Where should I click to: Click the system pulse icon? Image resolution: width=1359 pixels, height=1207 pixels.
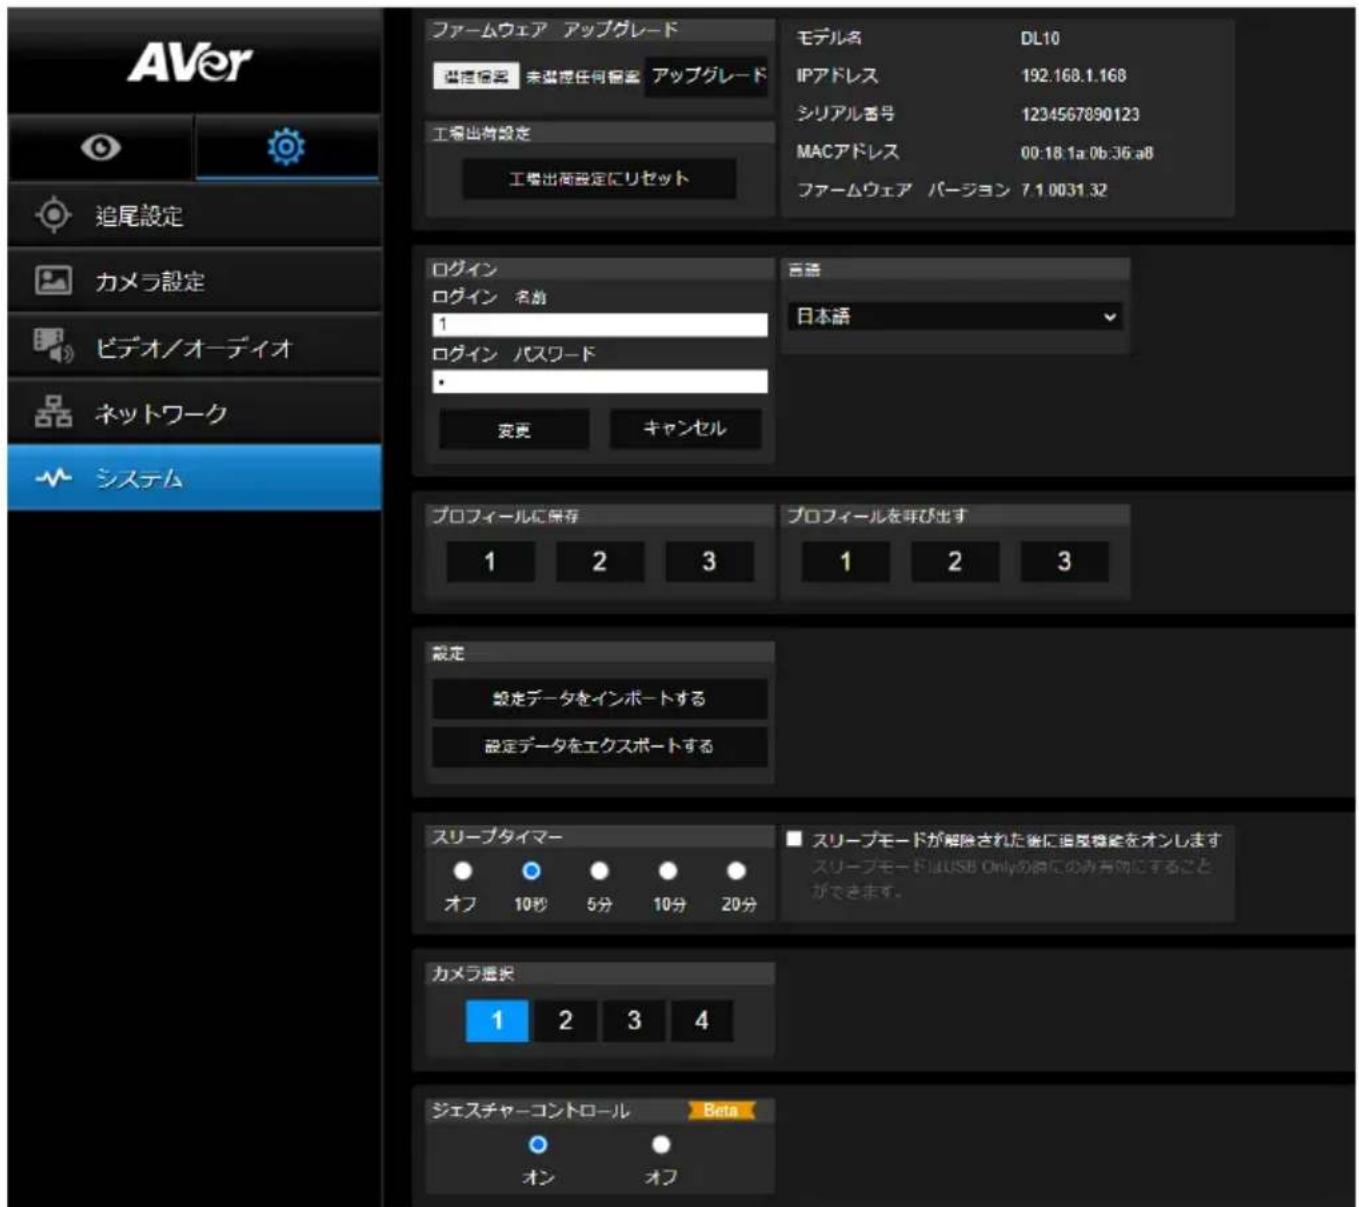[x=53, y=478]
